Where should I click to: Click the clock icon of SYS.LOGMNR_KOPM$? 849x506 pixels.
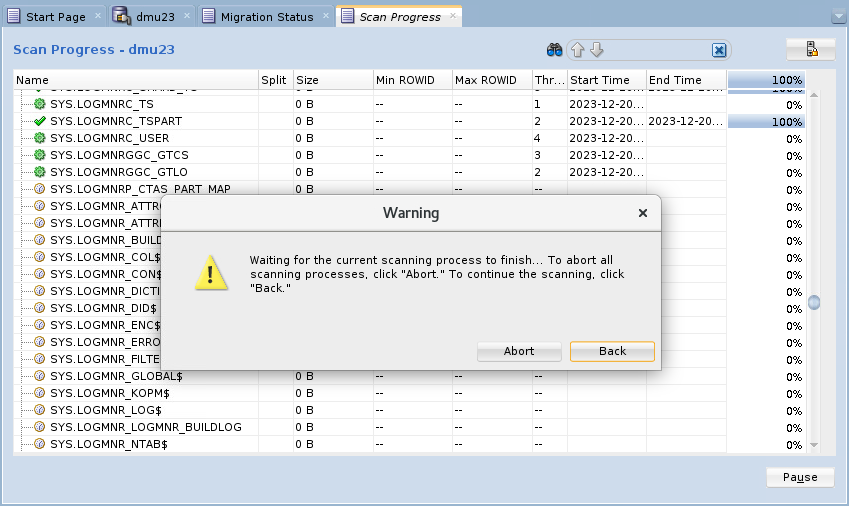point(40,393)
